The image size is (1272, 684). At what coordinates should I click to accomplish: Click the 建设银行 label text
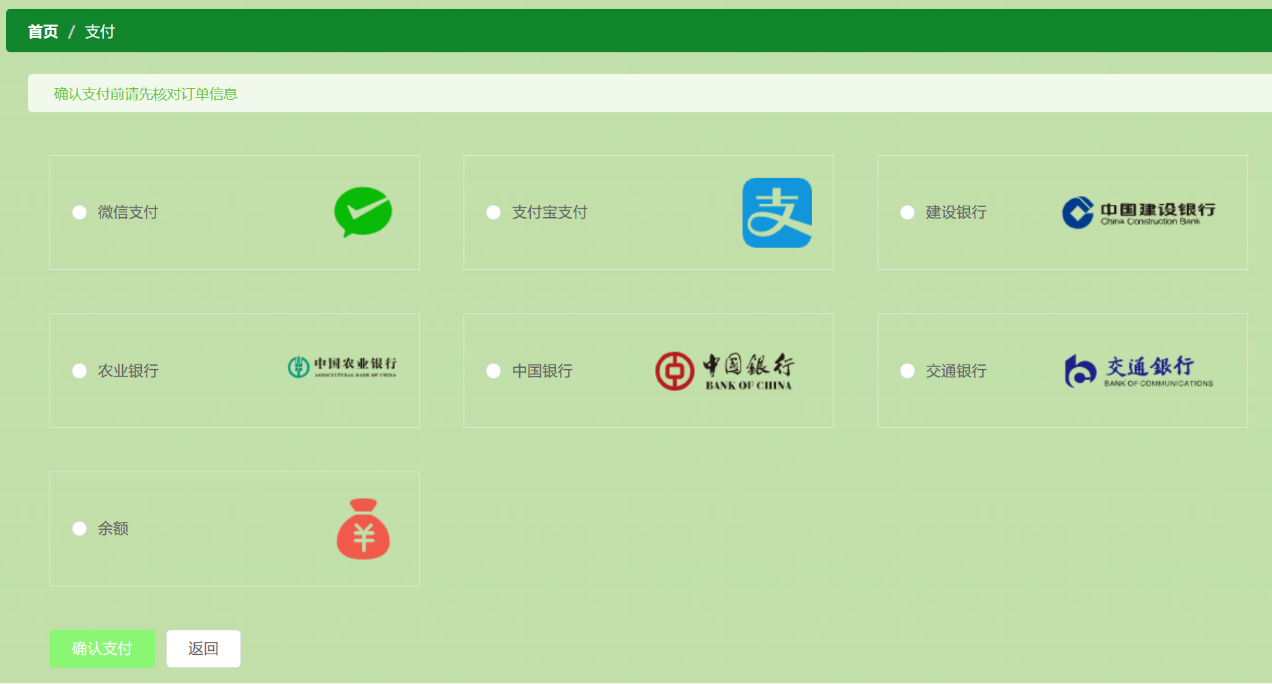coord(956,212)
